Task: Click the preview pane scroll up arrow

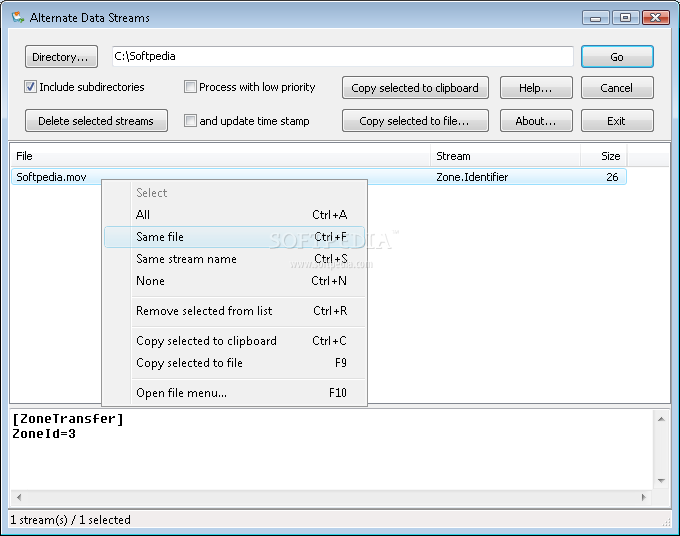Action: point(661,419)
